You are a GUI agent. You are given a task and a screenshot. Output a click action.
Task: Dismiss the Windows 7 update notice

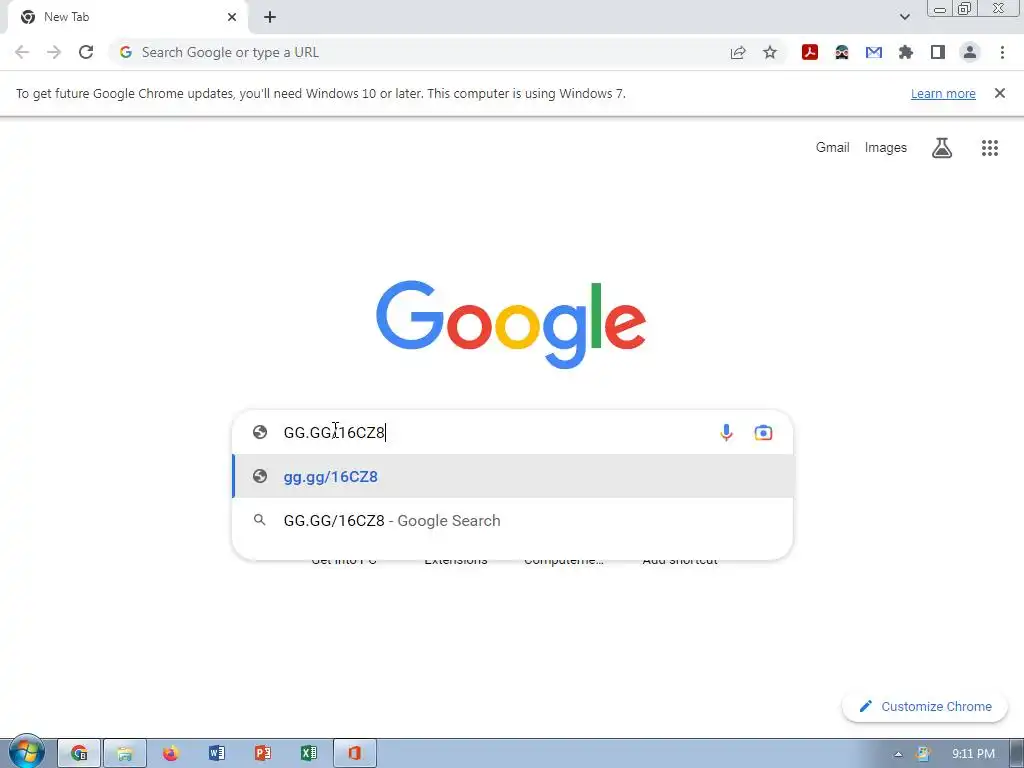point(1000,93)
